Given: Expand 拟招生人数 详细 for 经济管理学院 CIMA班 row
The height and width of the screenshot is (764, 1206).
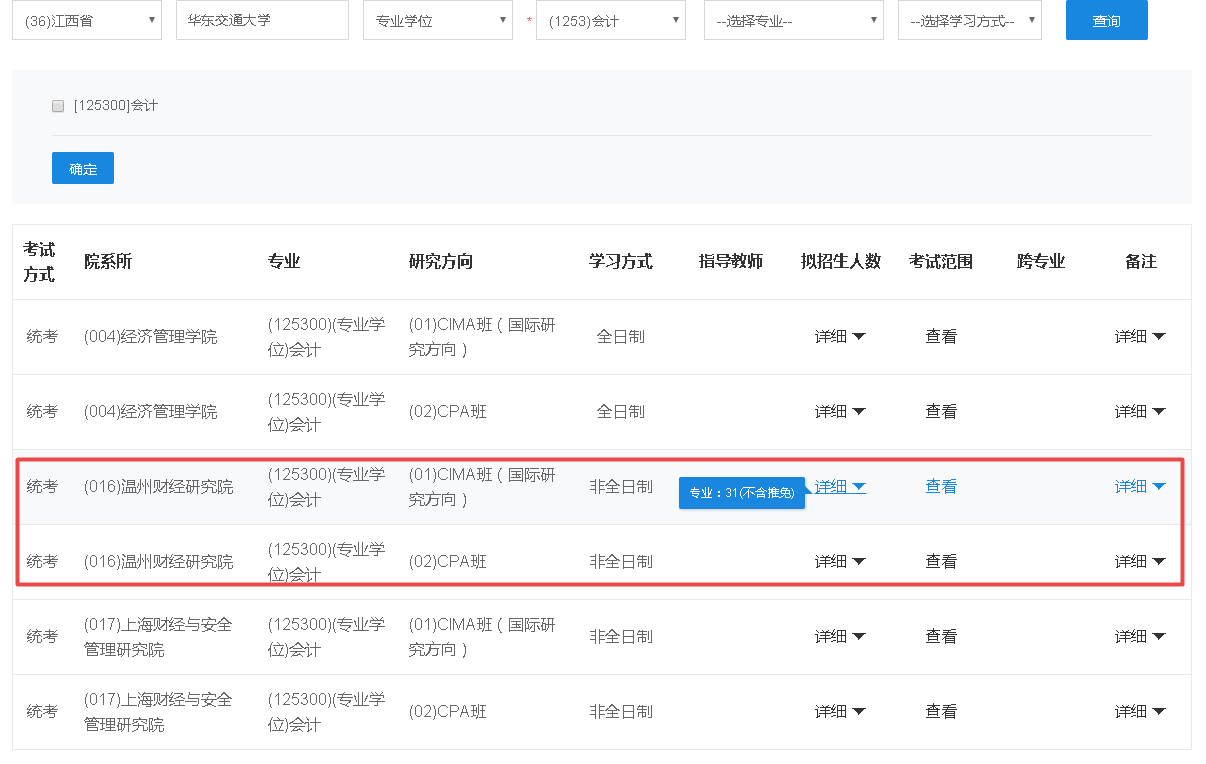Looking at the screenshot, I should pos(840,337).
